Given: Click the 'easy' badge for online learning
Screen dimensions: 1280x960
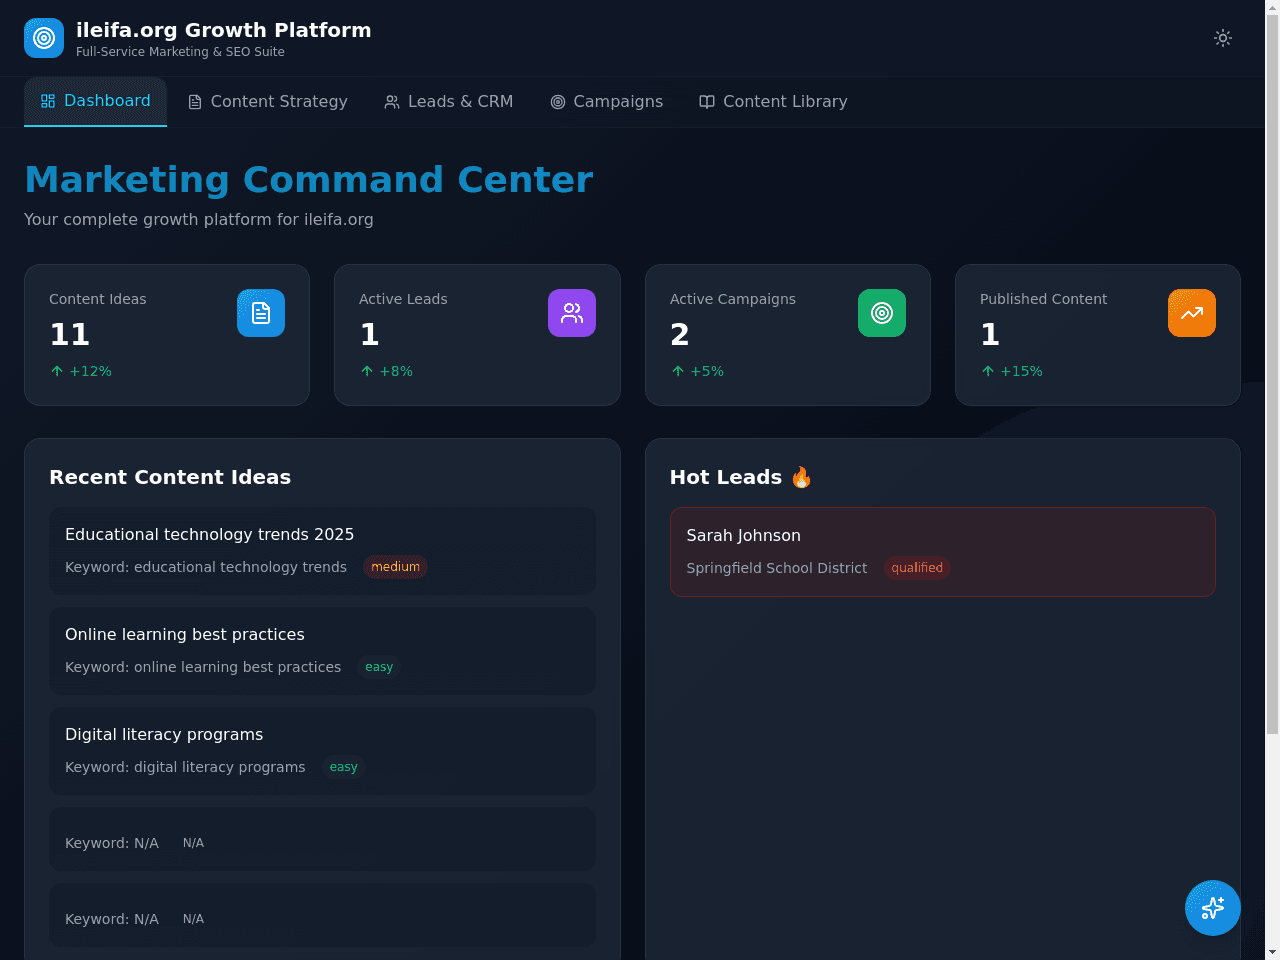Looking at the screenshot, I should [379, 667].
